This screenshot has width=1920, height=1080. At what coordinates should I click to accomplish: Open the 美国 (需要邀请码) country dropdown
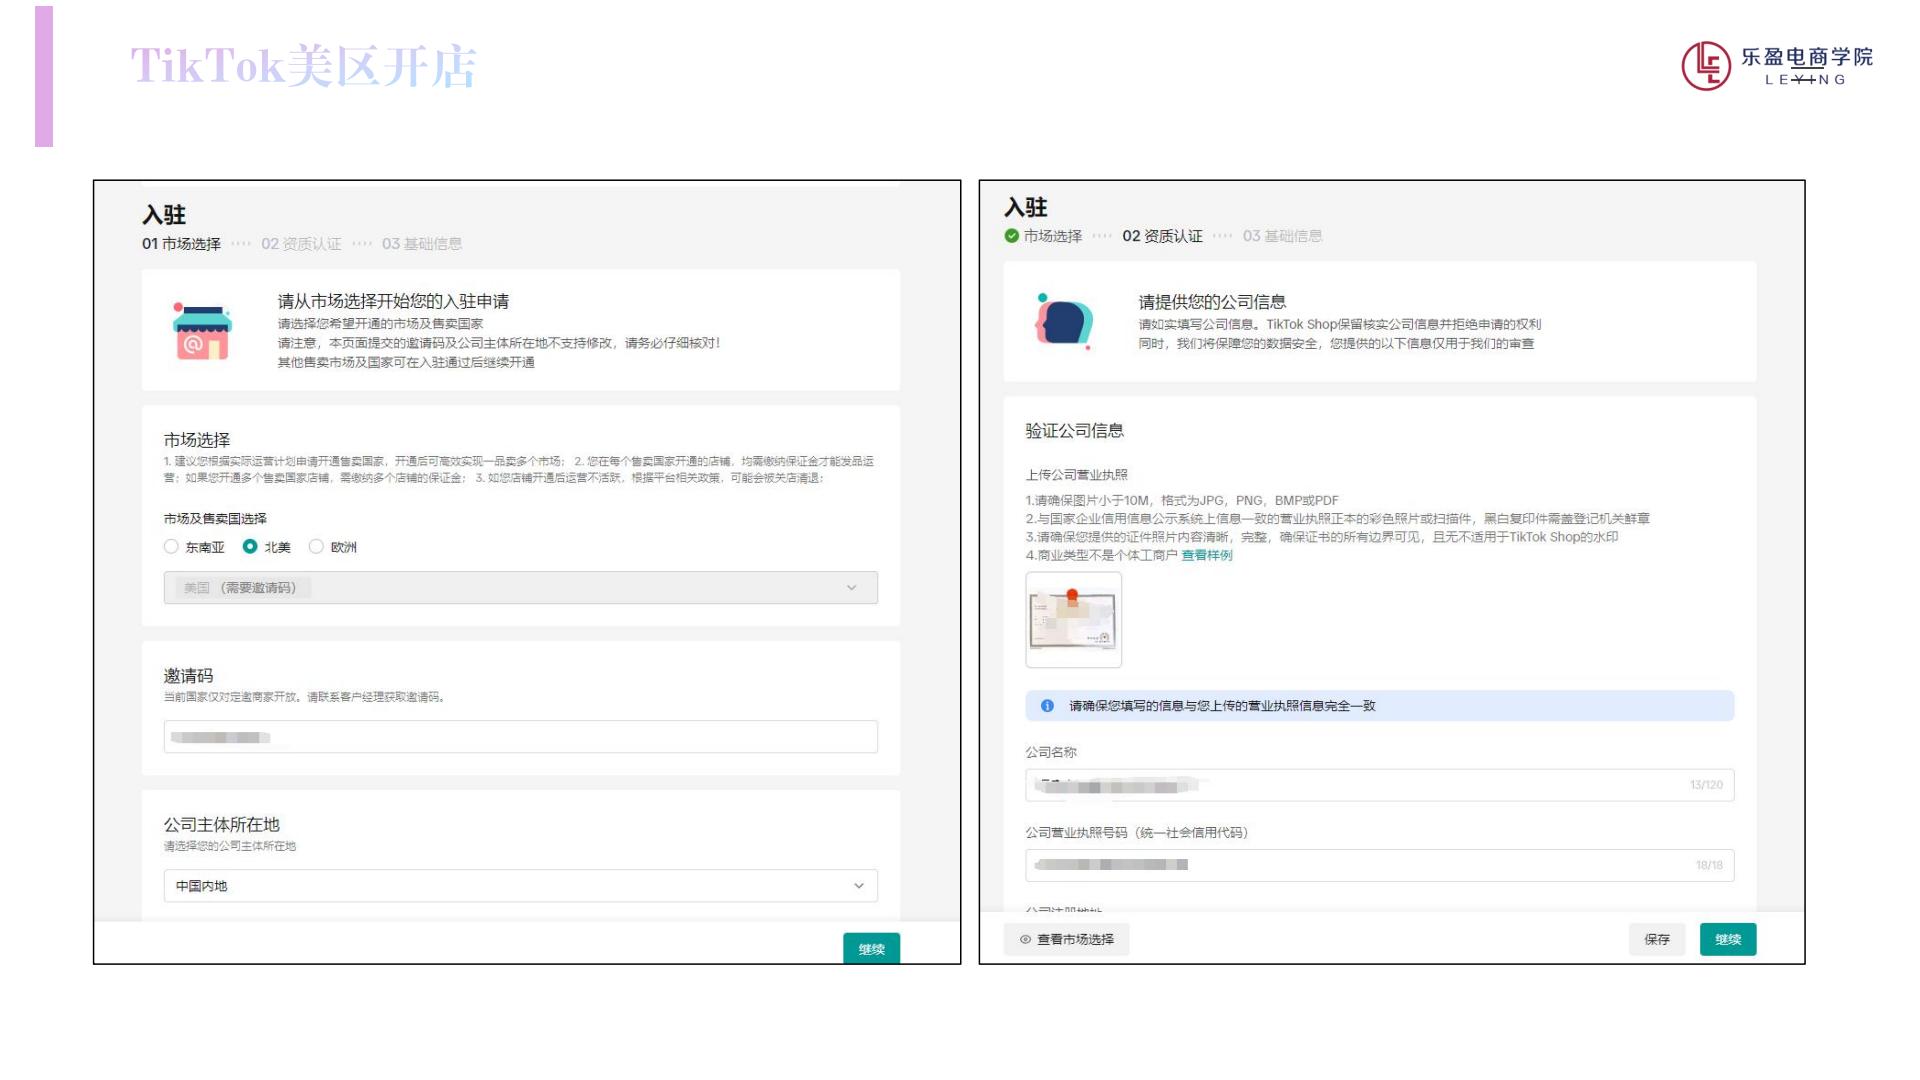(x=520, y=587)
